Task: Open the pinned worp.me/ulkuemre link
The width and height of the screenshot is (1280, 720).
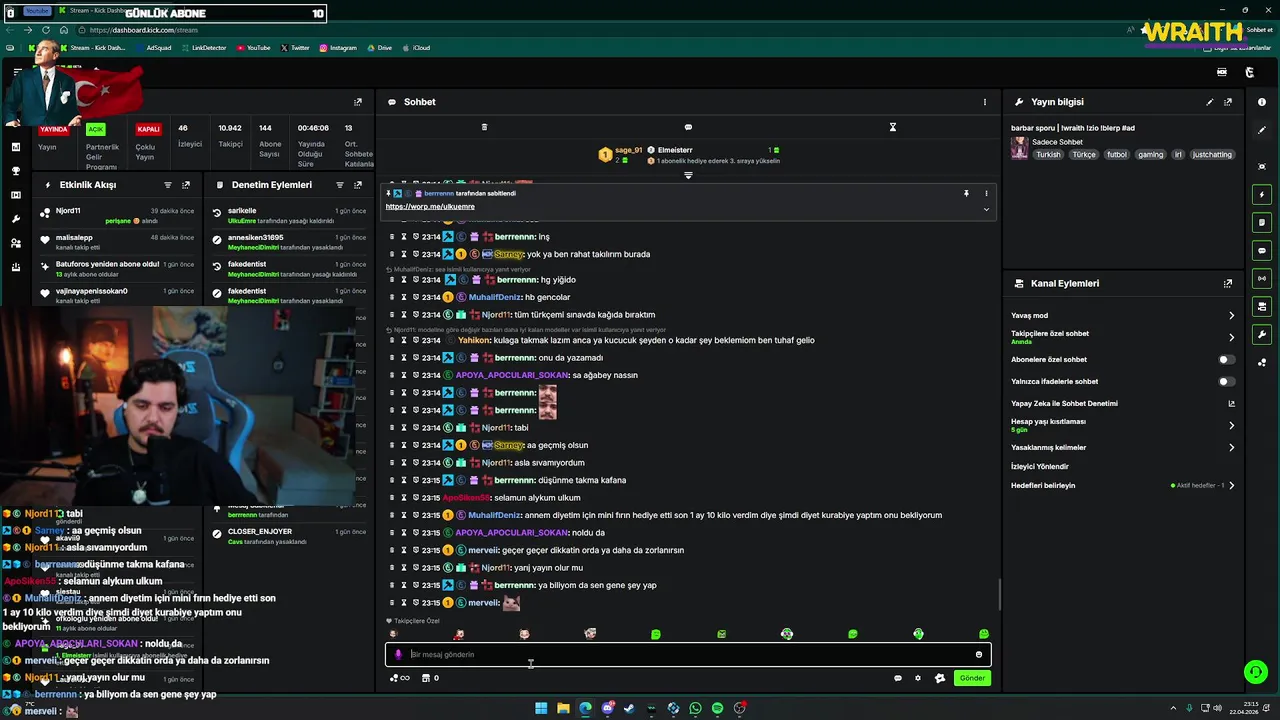Action: 430,206
